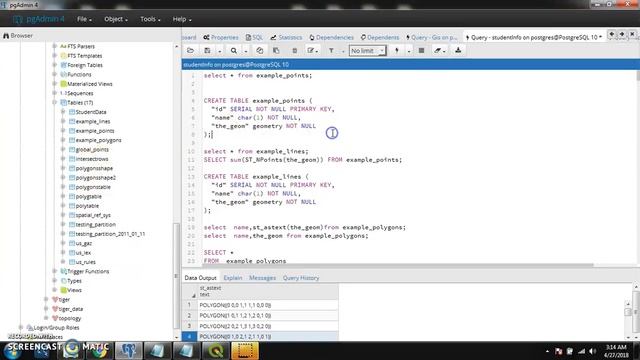Select spatial_ref_sys table in tree
The height and width of the screenshot is (360, 640).
point(93,215)
